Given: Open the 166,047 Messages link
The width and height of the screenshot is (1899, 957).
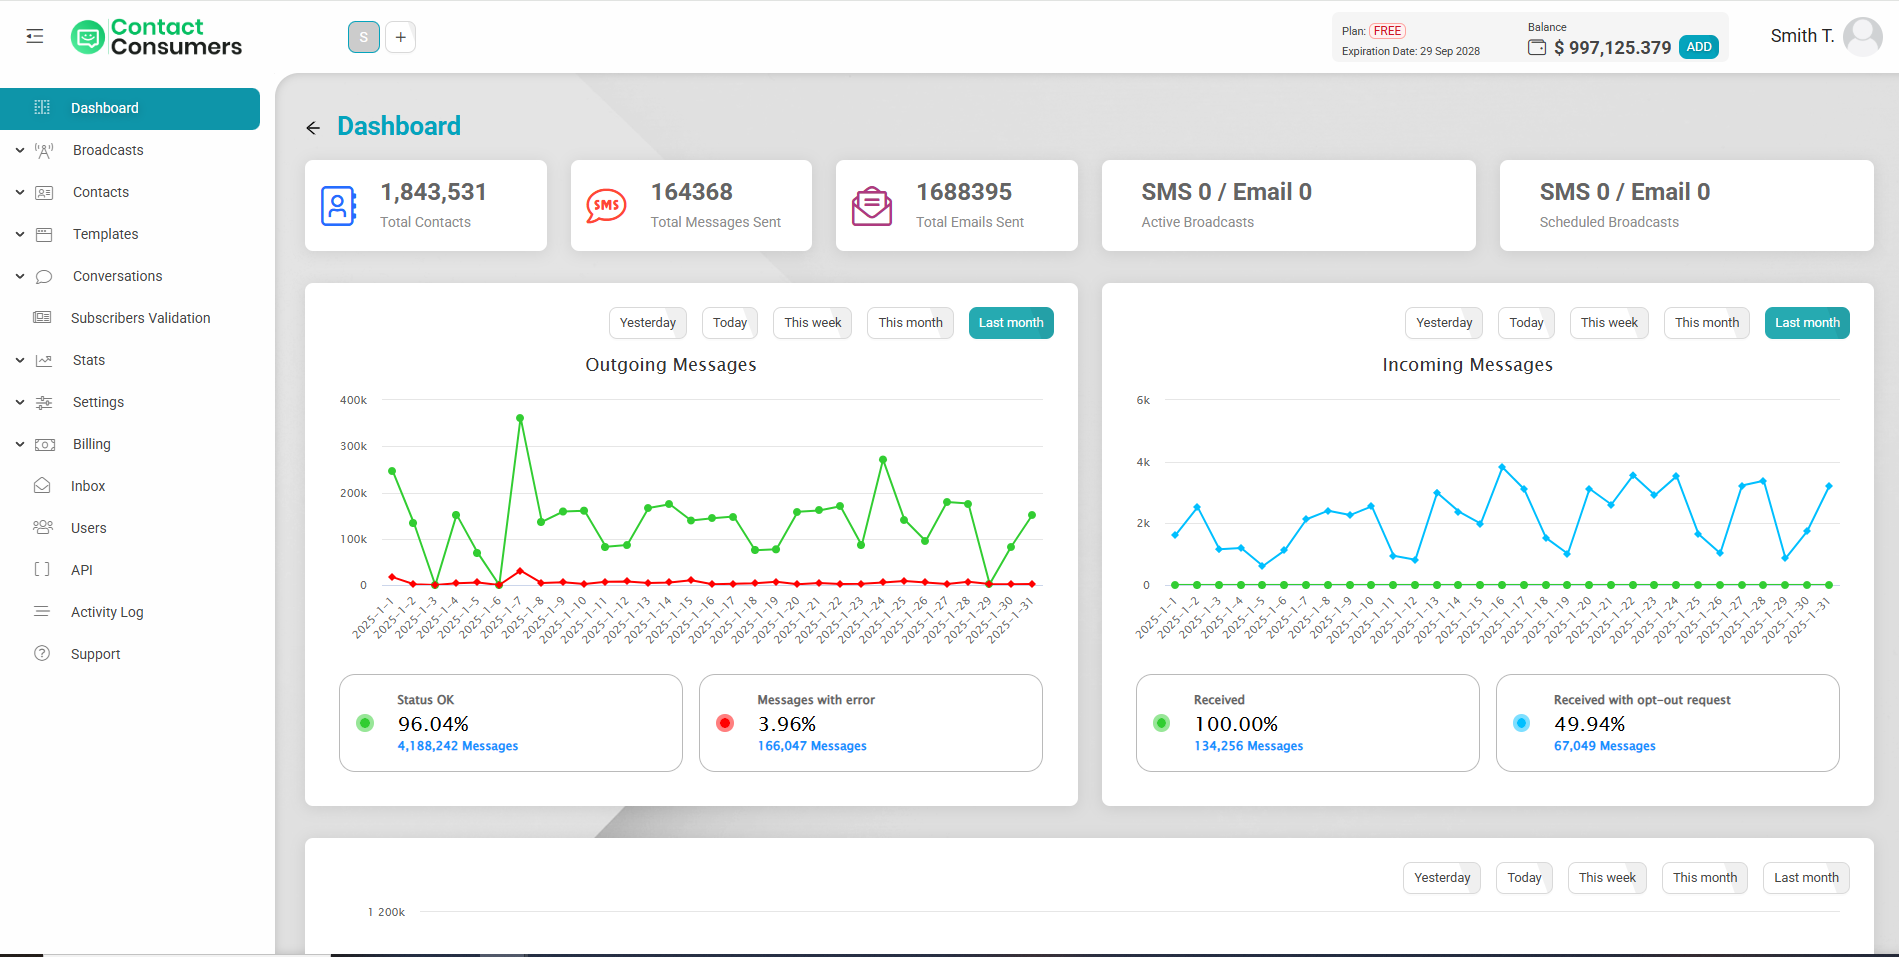Looking at the screenshot, I should click(x=812, y=746).
